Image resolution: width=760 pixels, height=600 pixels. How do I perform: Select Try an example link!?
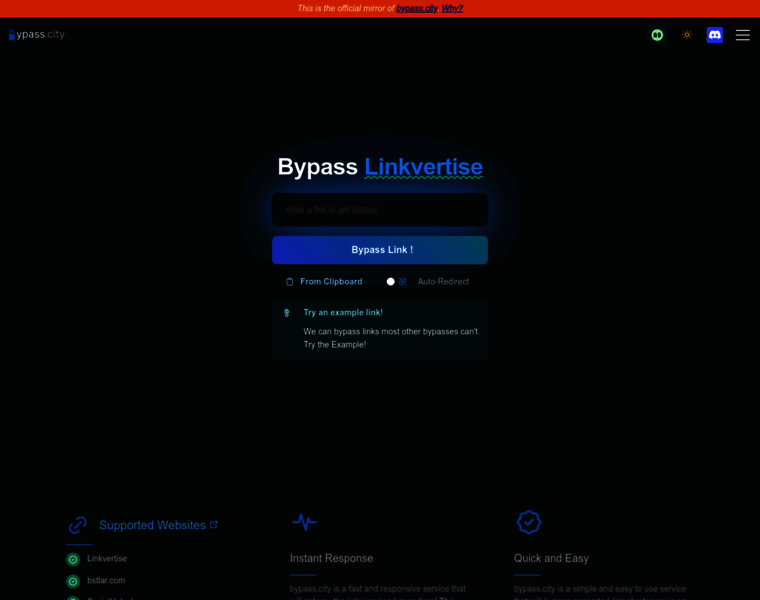click(343, 312)
